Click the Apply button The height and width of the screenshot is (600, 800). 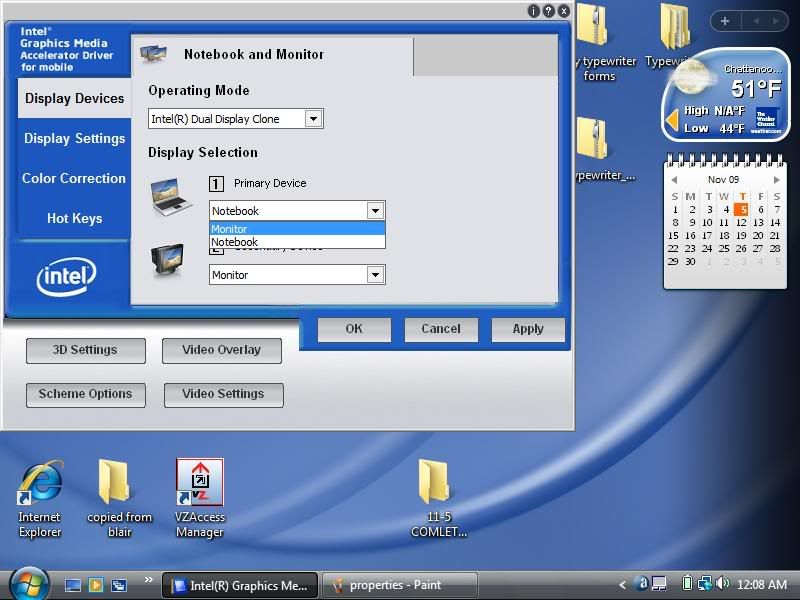[528, 329]
